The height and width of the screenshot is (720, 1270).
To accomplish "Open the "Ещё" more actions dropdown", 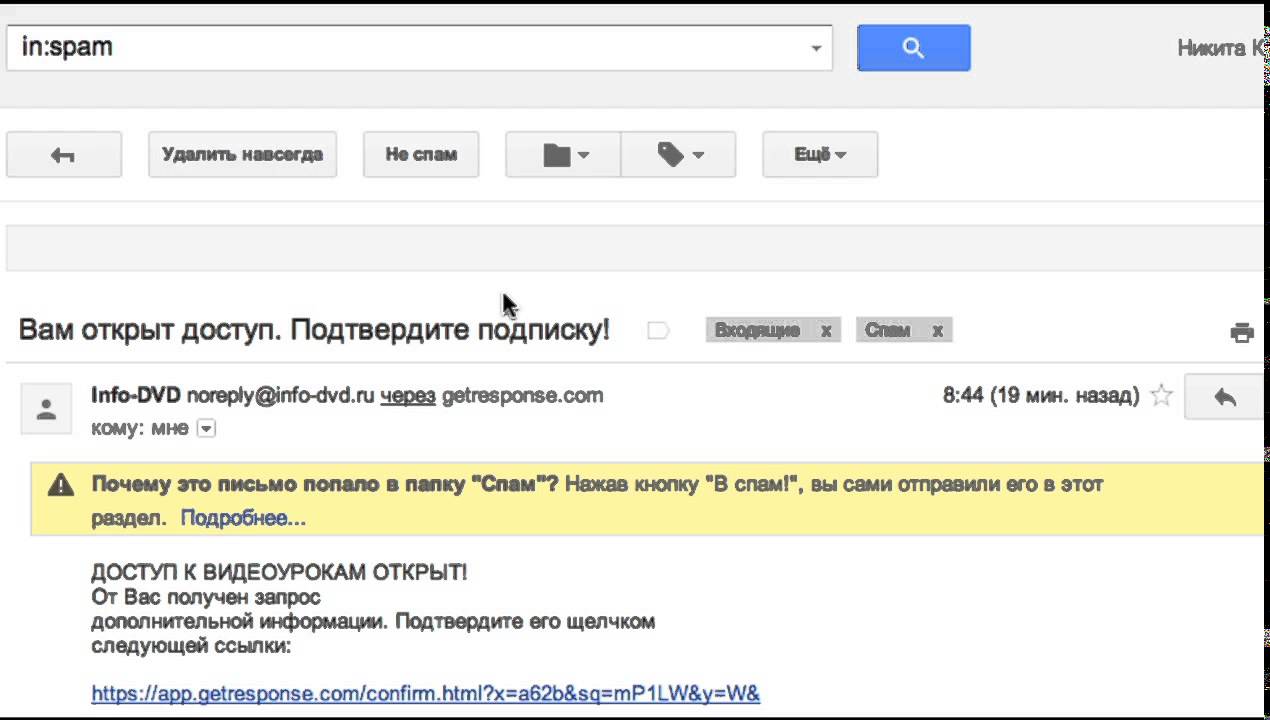I will pos(820,155).
